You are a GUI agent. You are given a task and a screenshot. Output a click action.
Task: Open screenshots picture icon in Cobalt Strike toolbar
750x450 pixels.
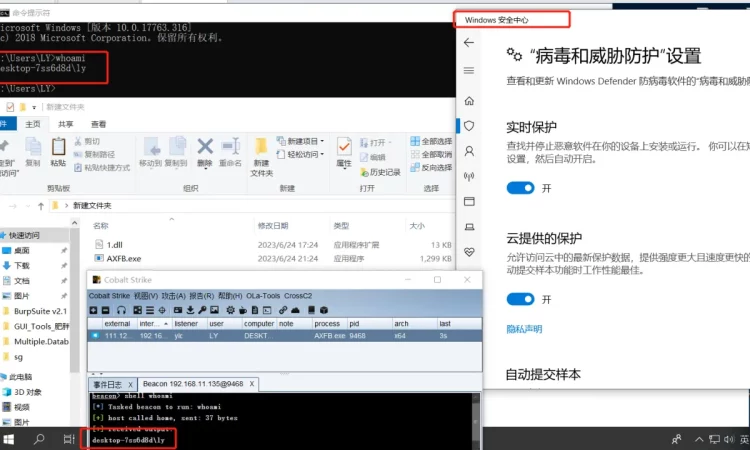click(x=214, y=310)
